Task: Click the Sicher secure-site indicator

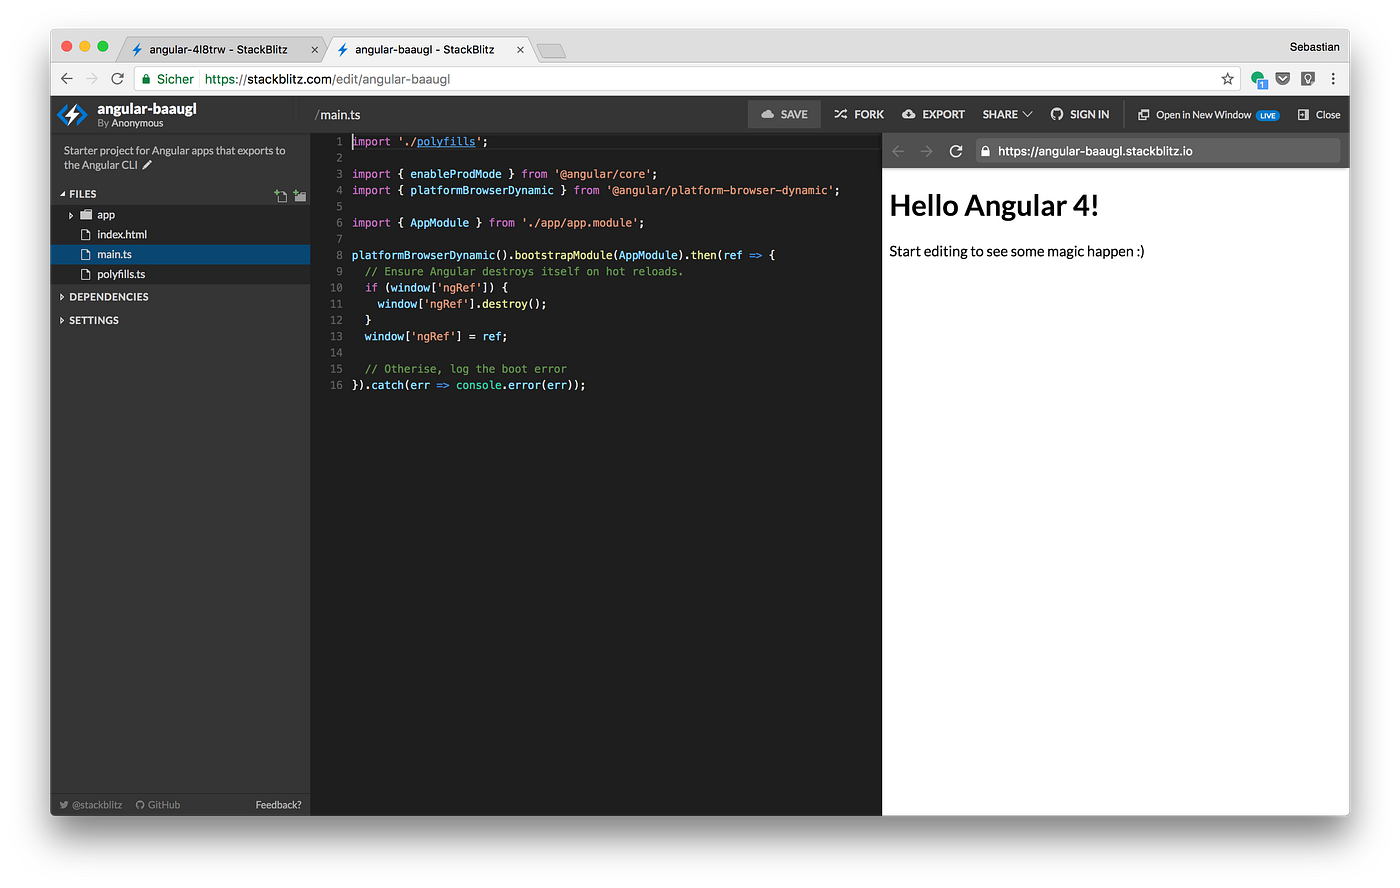Action: (x=167, y=78)
